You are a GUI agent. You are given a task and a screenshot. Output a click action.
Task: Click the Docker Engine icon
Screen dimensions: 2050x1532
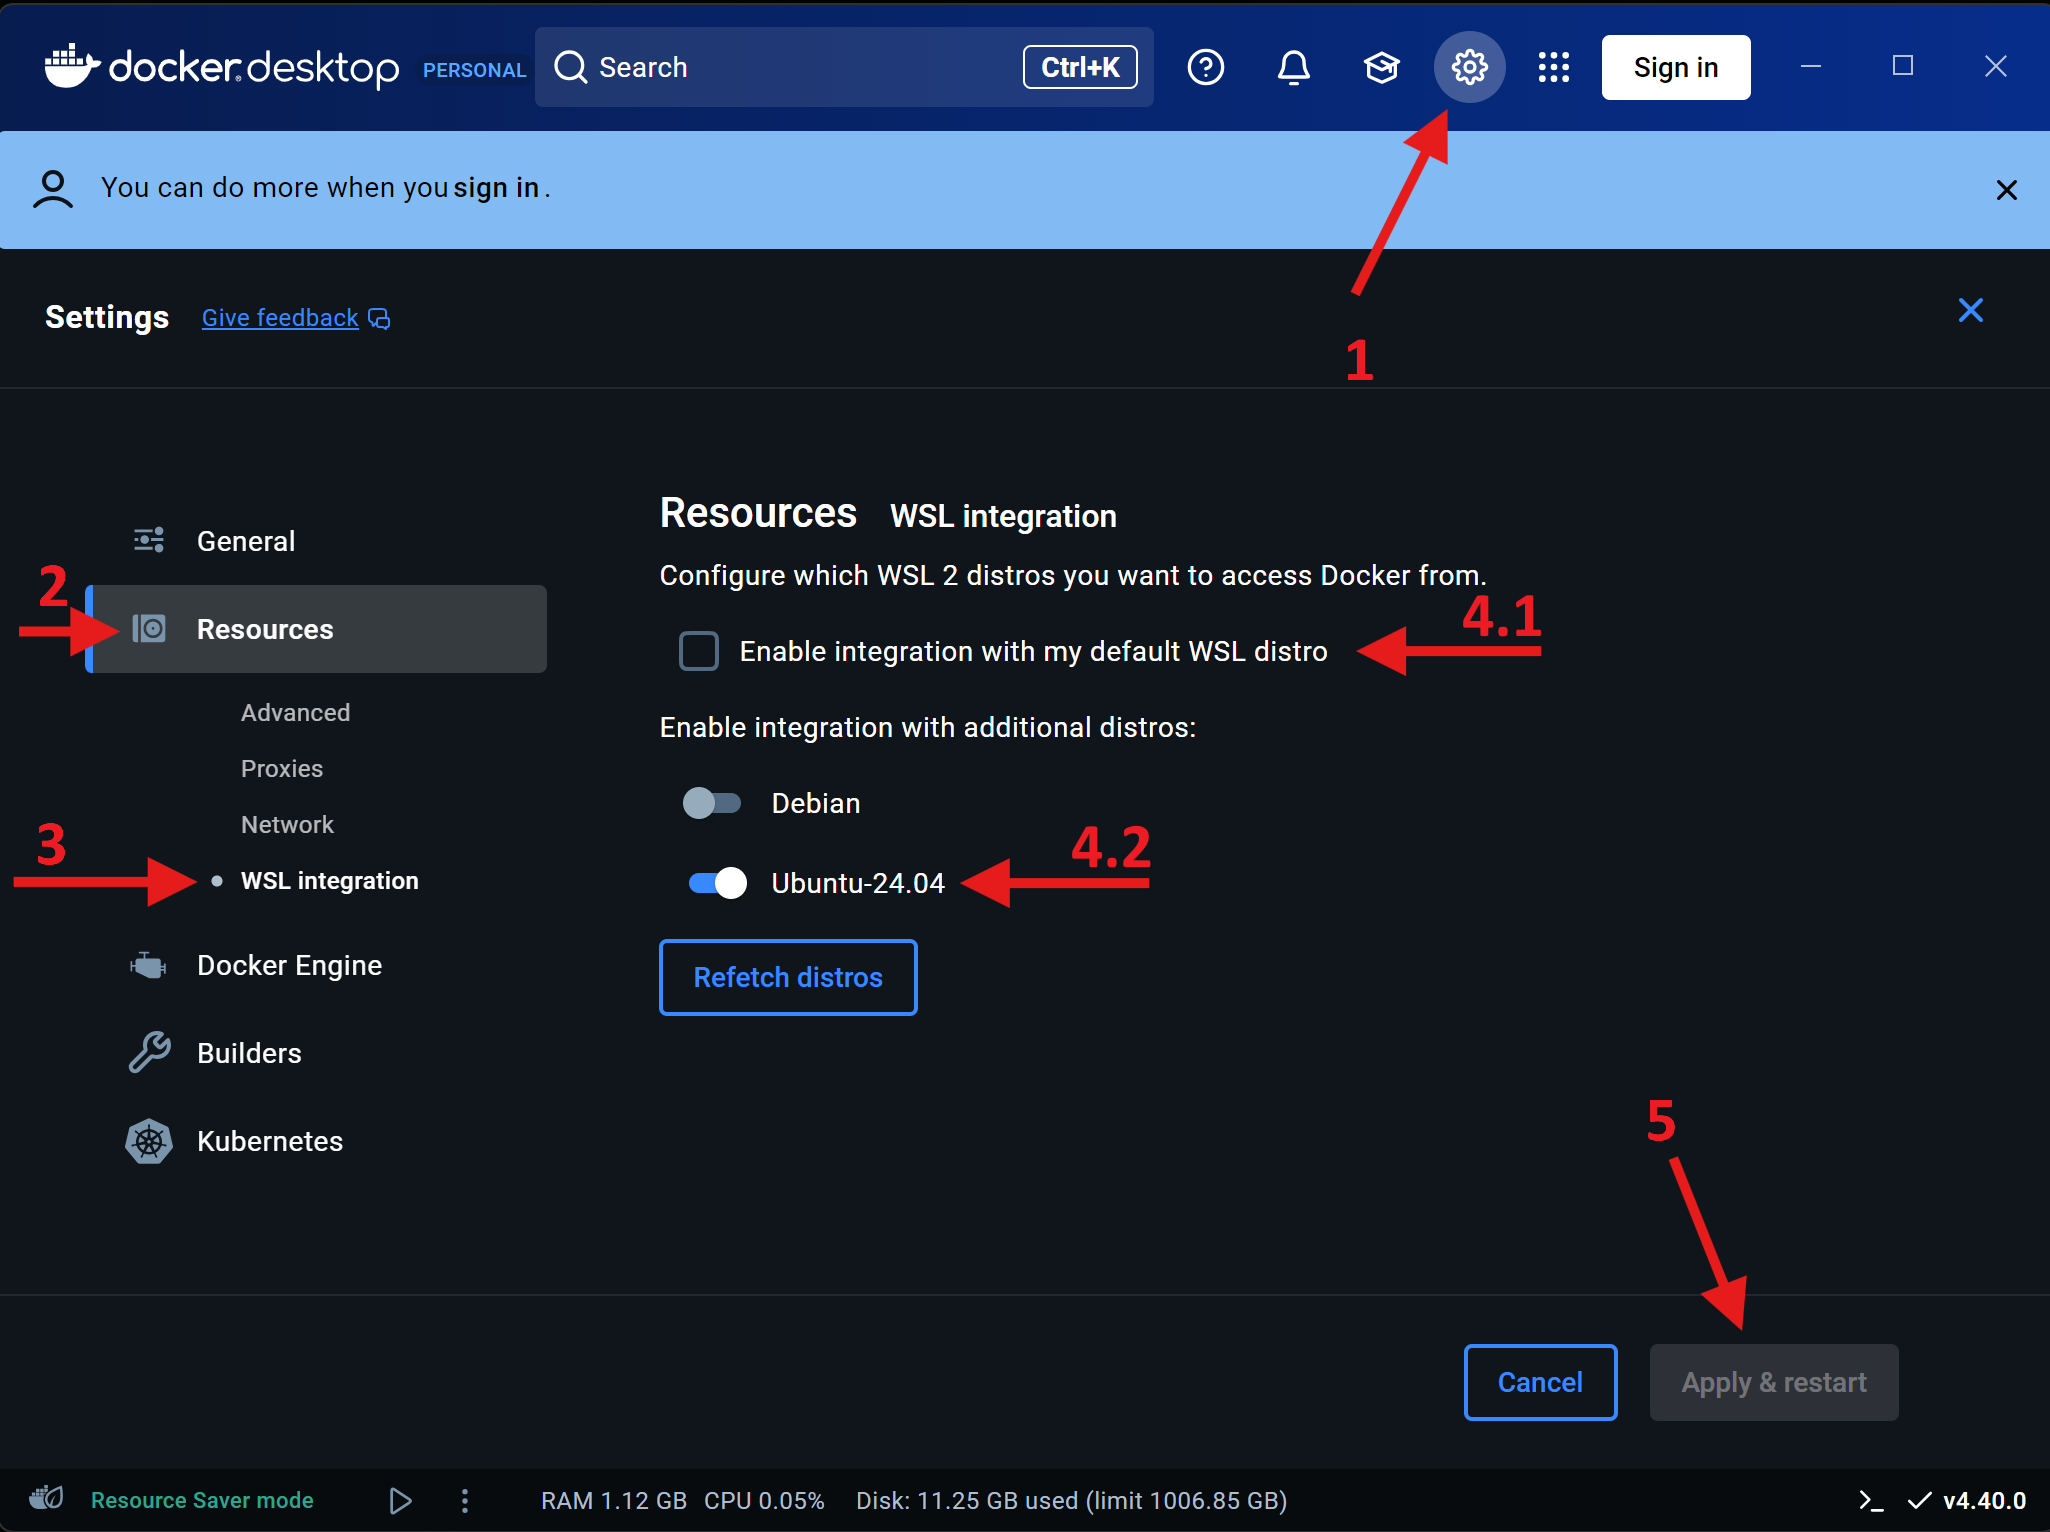[149, 965]
